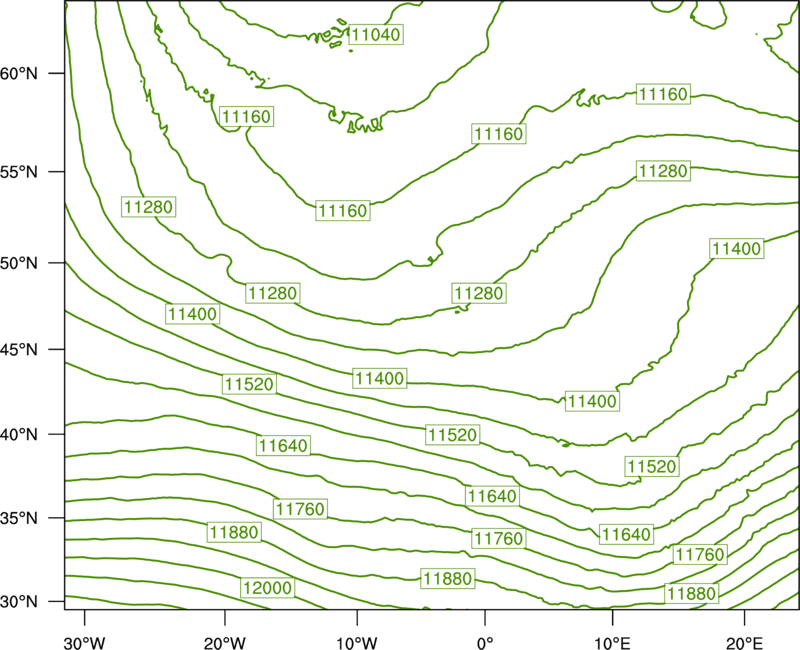
Task: Click the 30°N latitude axis label
Action: (x=19, y=602)
